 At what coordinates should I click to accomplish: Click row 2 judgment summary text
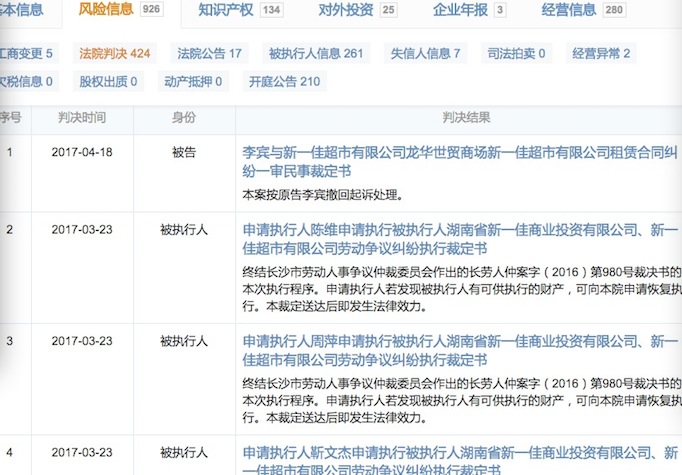click(x=462, y=289)
